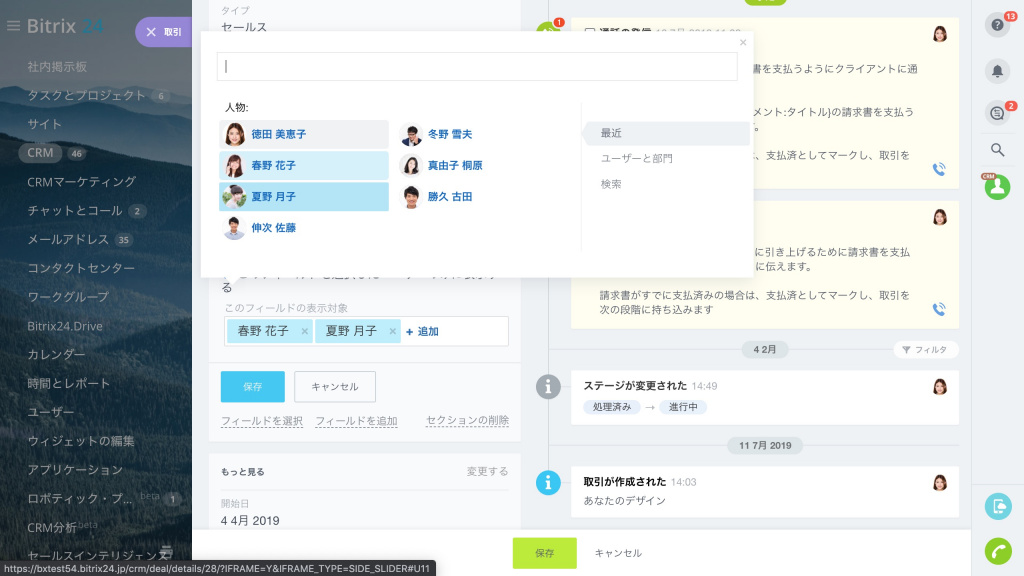Image resolution: width=1024 pixels, height=576 pixels.
Task: Click the user search input field
Action: (x=477, y=66)
